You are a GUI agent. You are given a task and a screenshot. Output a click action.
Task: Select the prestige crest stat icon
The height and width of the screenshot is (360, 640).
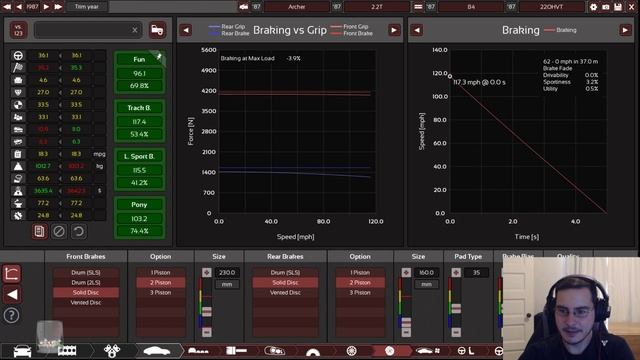click(x=18, y=92)
